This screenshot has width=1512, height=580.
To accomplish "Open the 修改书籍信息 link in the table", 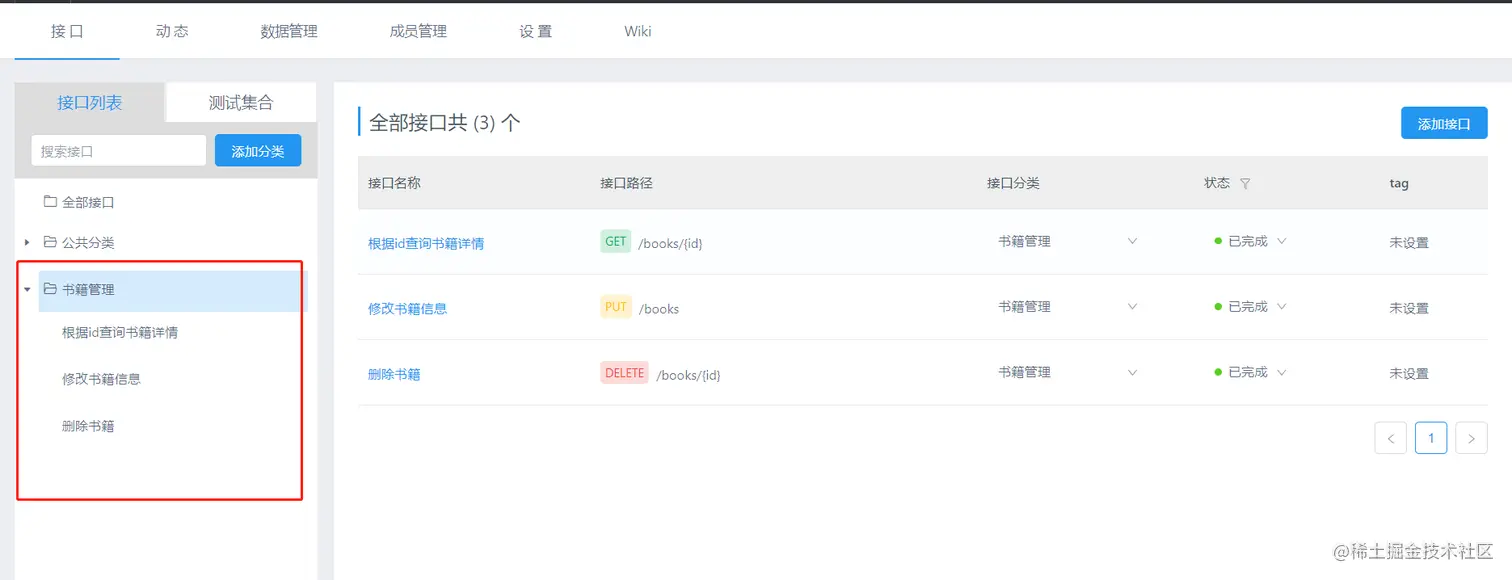I will pyautogui.click(x=407, y=308).
